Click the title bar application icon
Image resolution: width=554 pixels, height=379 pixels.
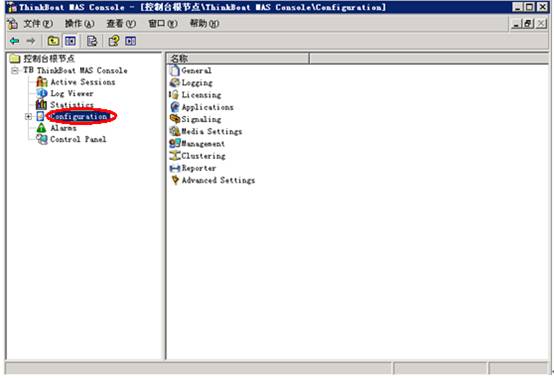12,7
